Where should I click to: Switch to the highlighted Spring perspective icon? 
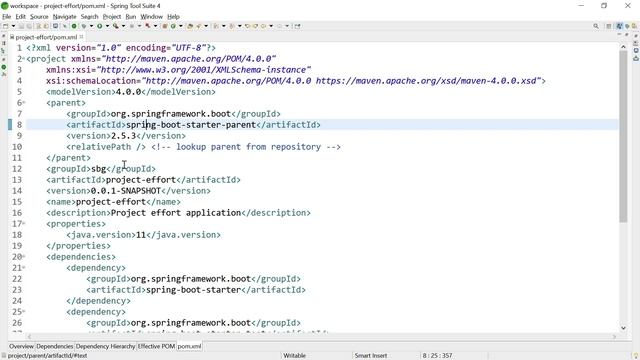click(619, 26)
